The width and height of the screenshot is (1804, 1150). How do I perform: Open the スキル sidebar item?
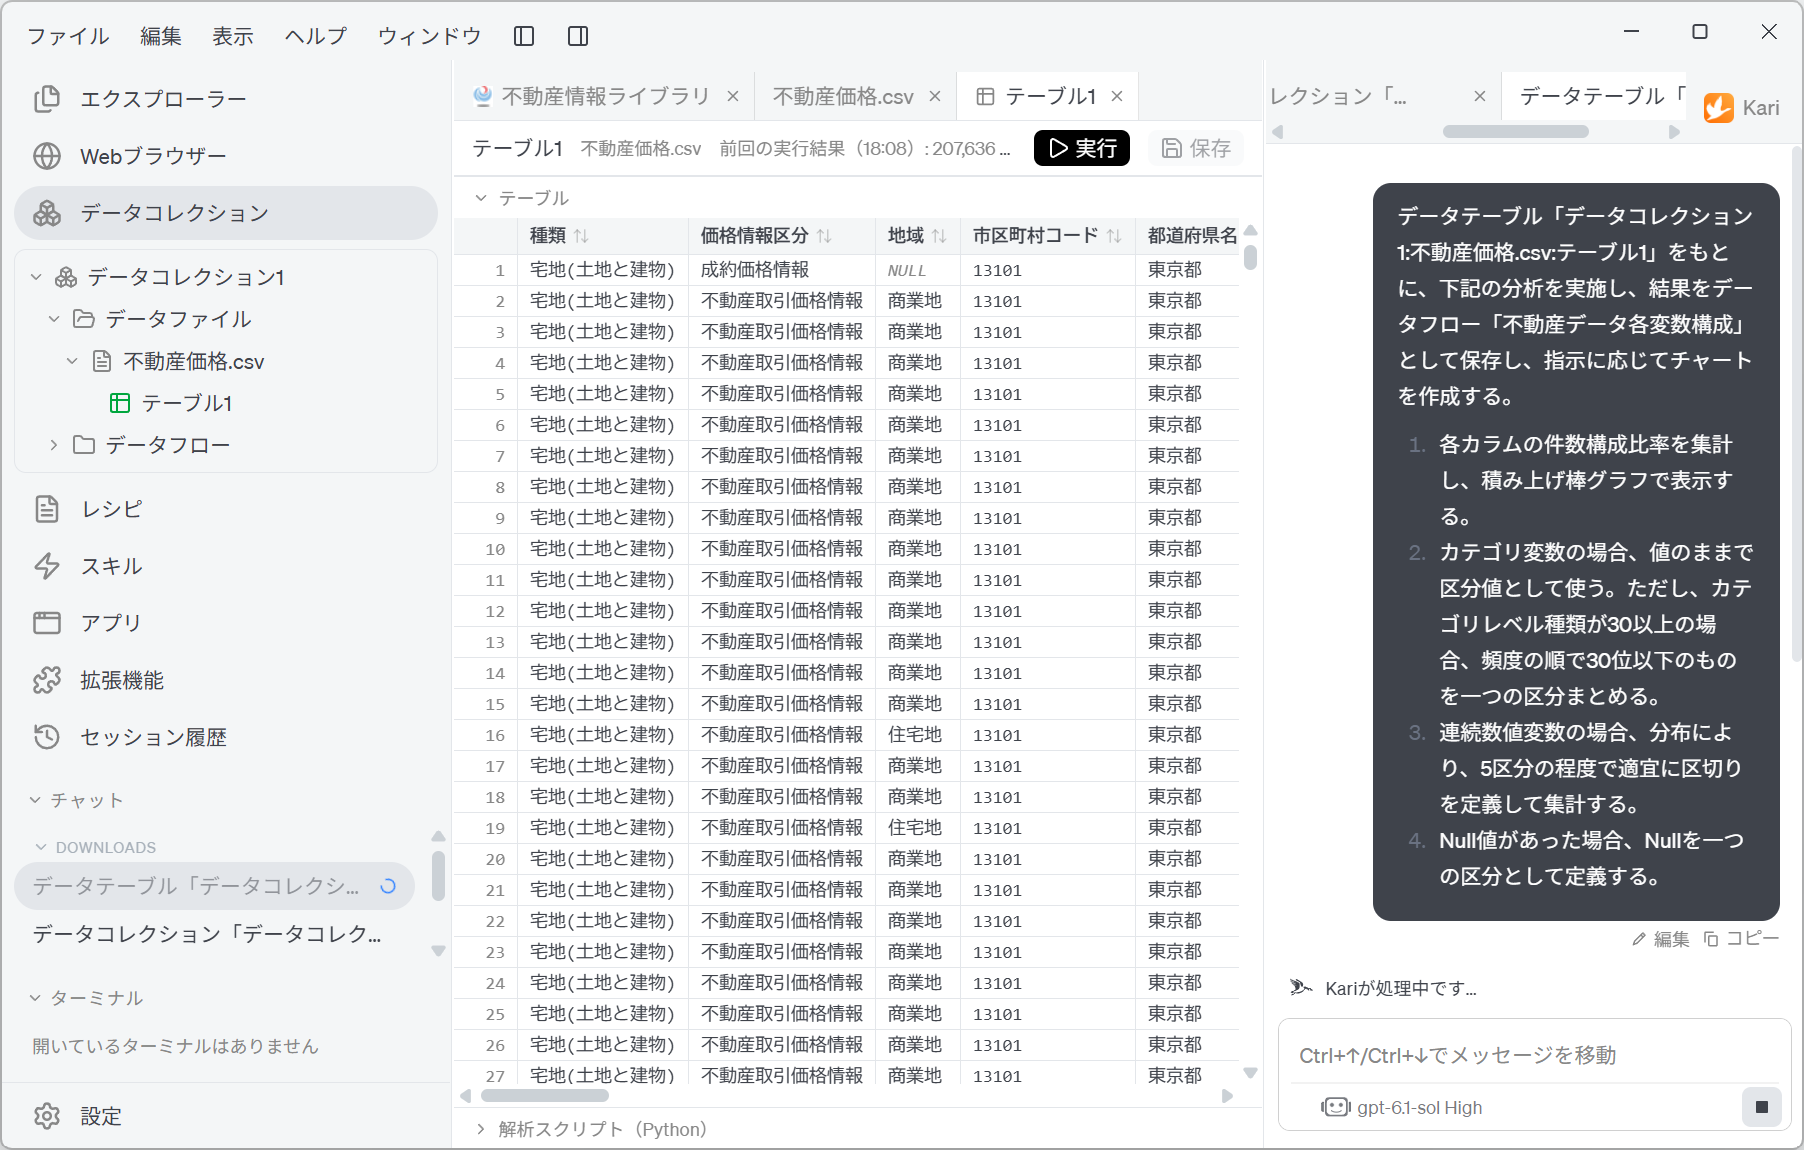pyautogui.click(x=225, y=566)
